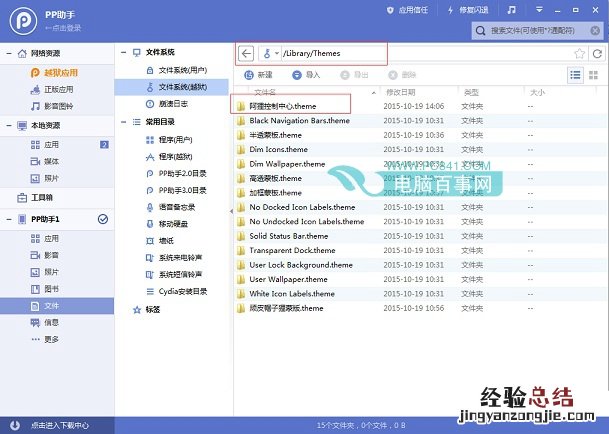Bookmark this folder with the star icon

[x=579, y=53]
